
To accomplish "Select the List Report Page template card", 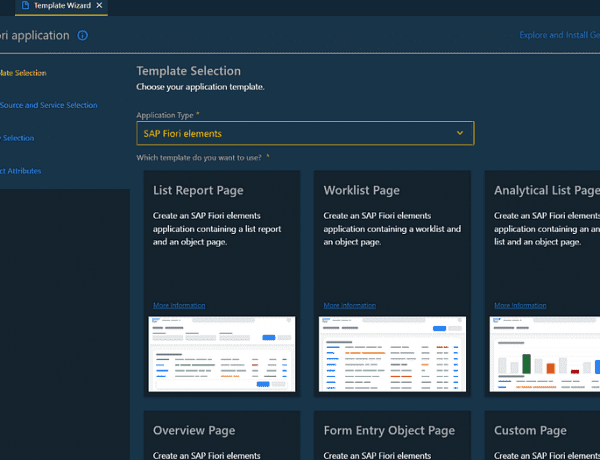I will tap(224, 240).
